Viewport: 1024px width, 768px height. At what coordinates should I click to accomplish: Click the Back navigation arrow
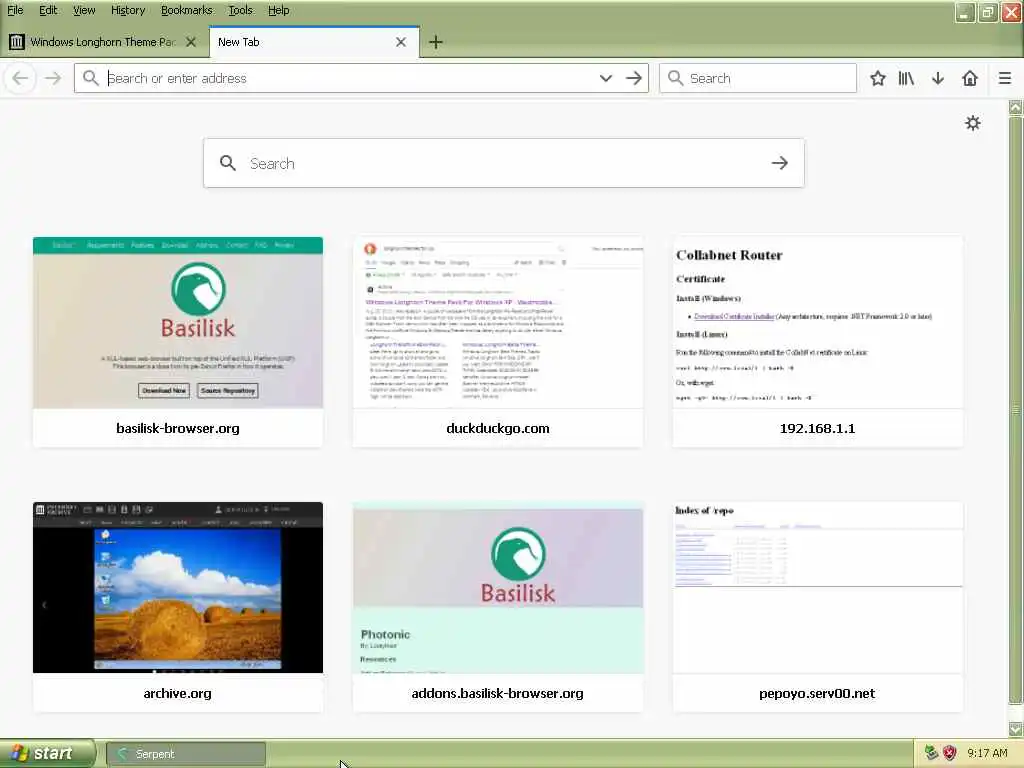[x=20, y=78]
